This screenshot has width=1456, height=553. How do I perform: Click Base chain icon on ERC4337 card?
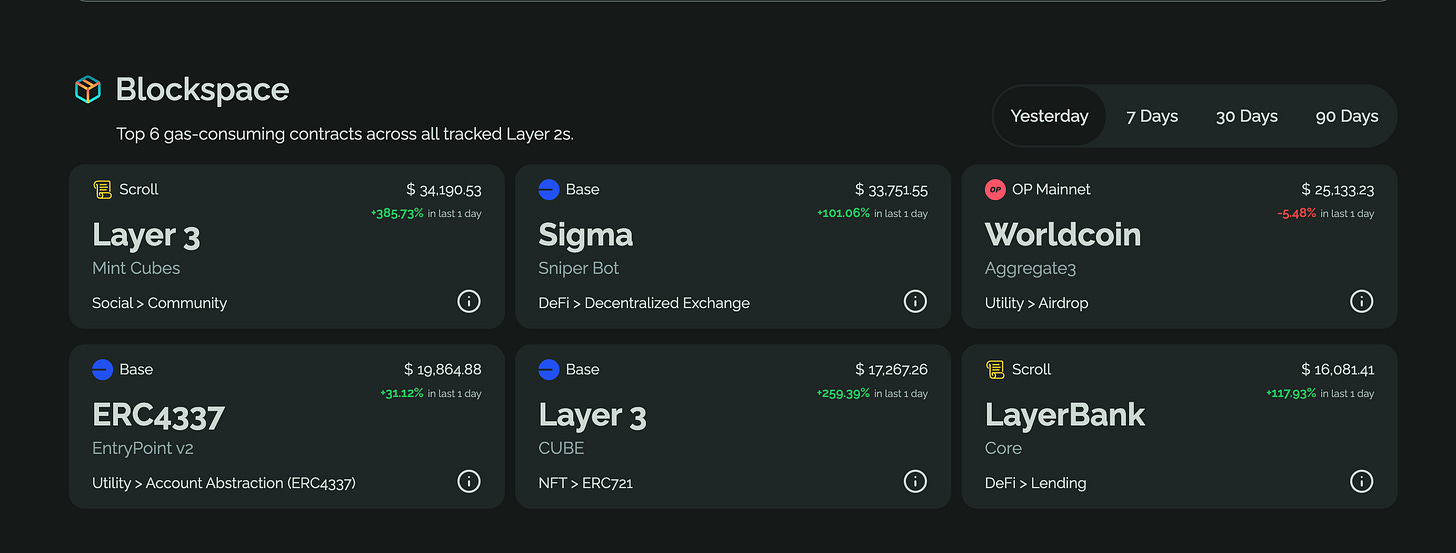pos(102,369)
